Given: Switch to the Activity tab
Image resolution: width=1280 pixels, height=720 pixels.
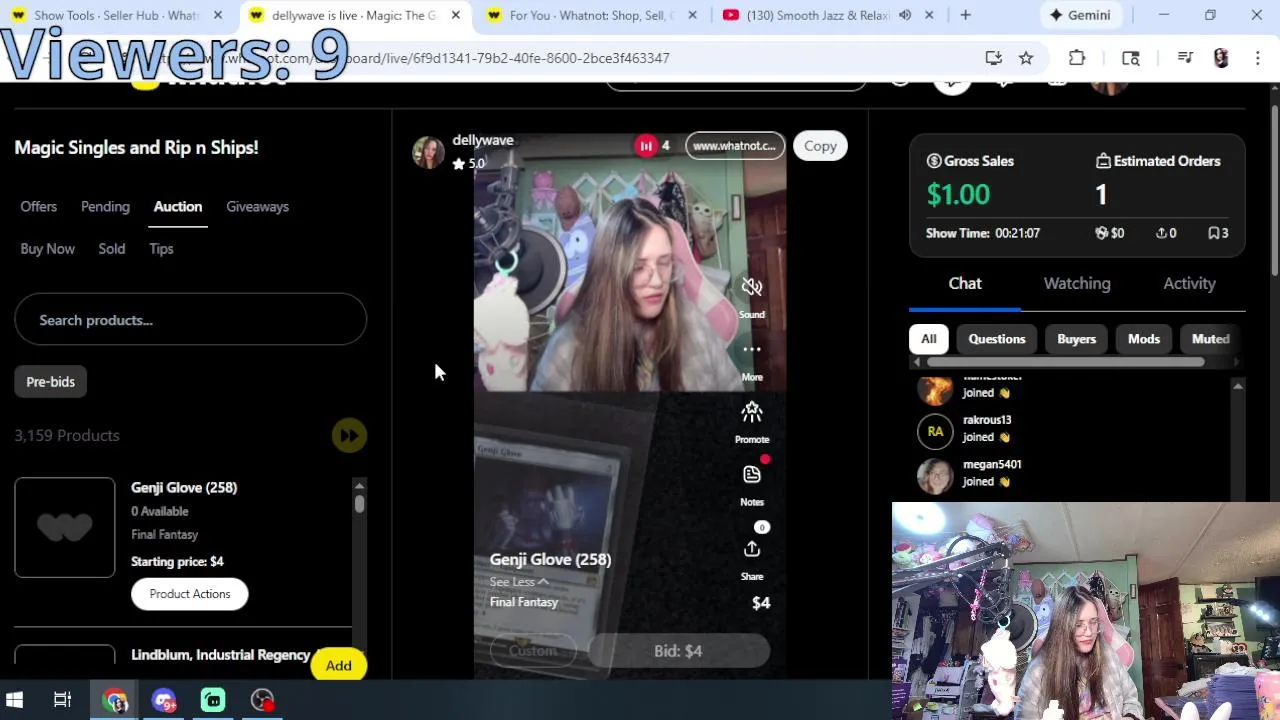Looking at the screenshot, I should click(1189, 283).
